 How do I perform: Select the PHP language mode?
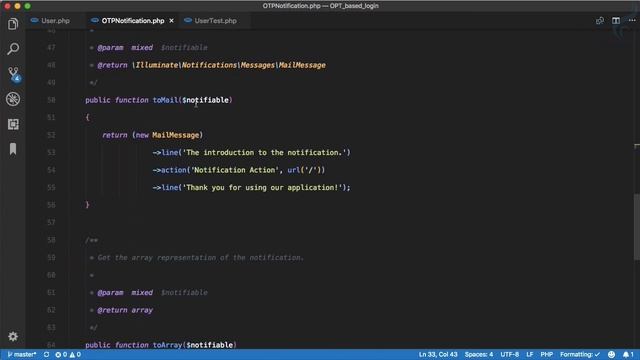point(547,354)
